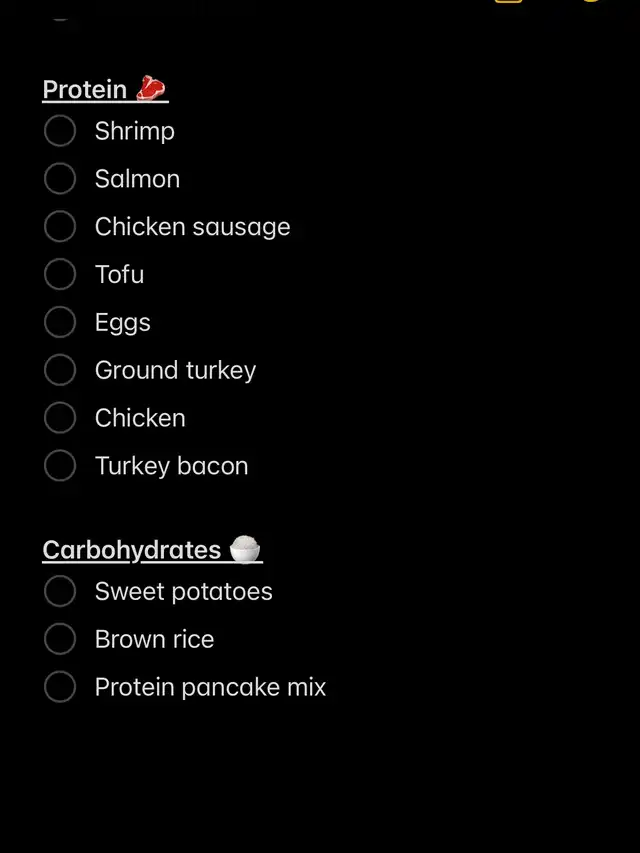The image size is (640, 853).
Task: Toggle the Eggs checklist circle
Action: 60,322
